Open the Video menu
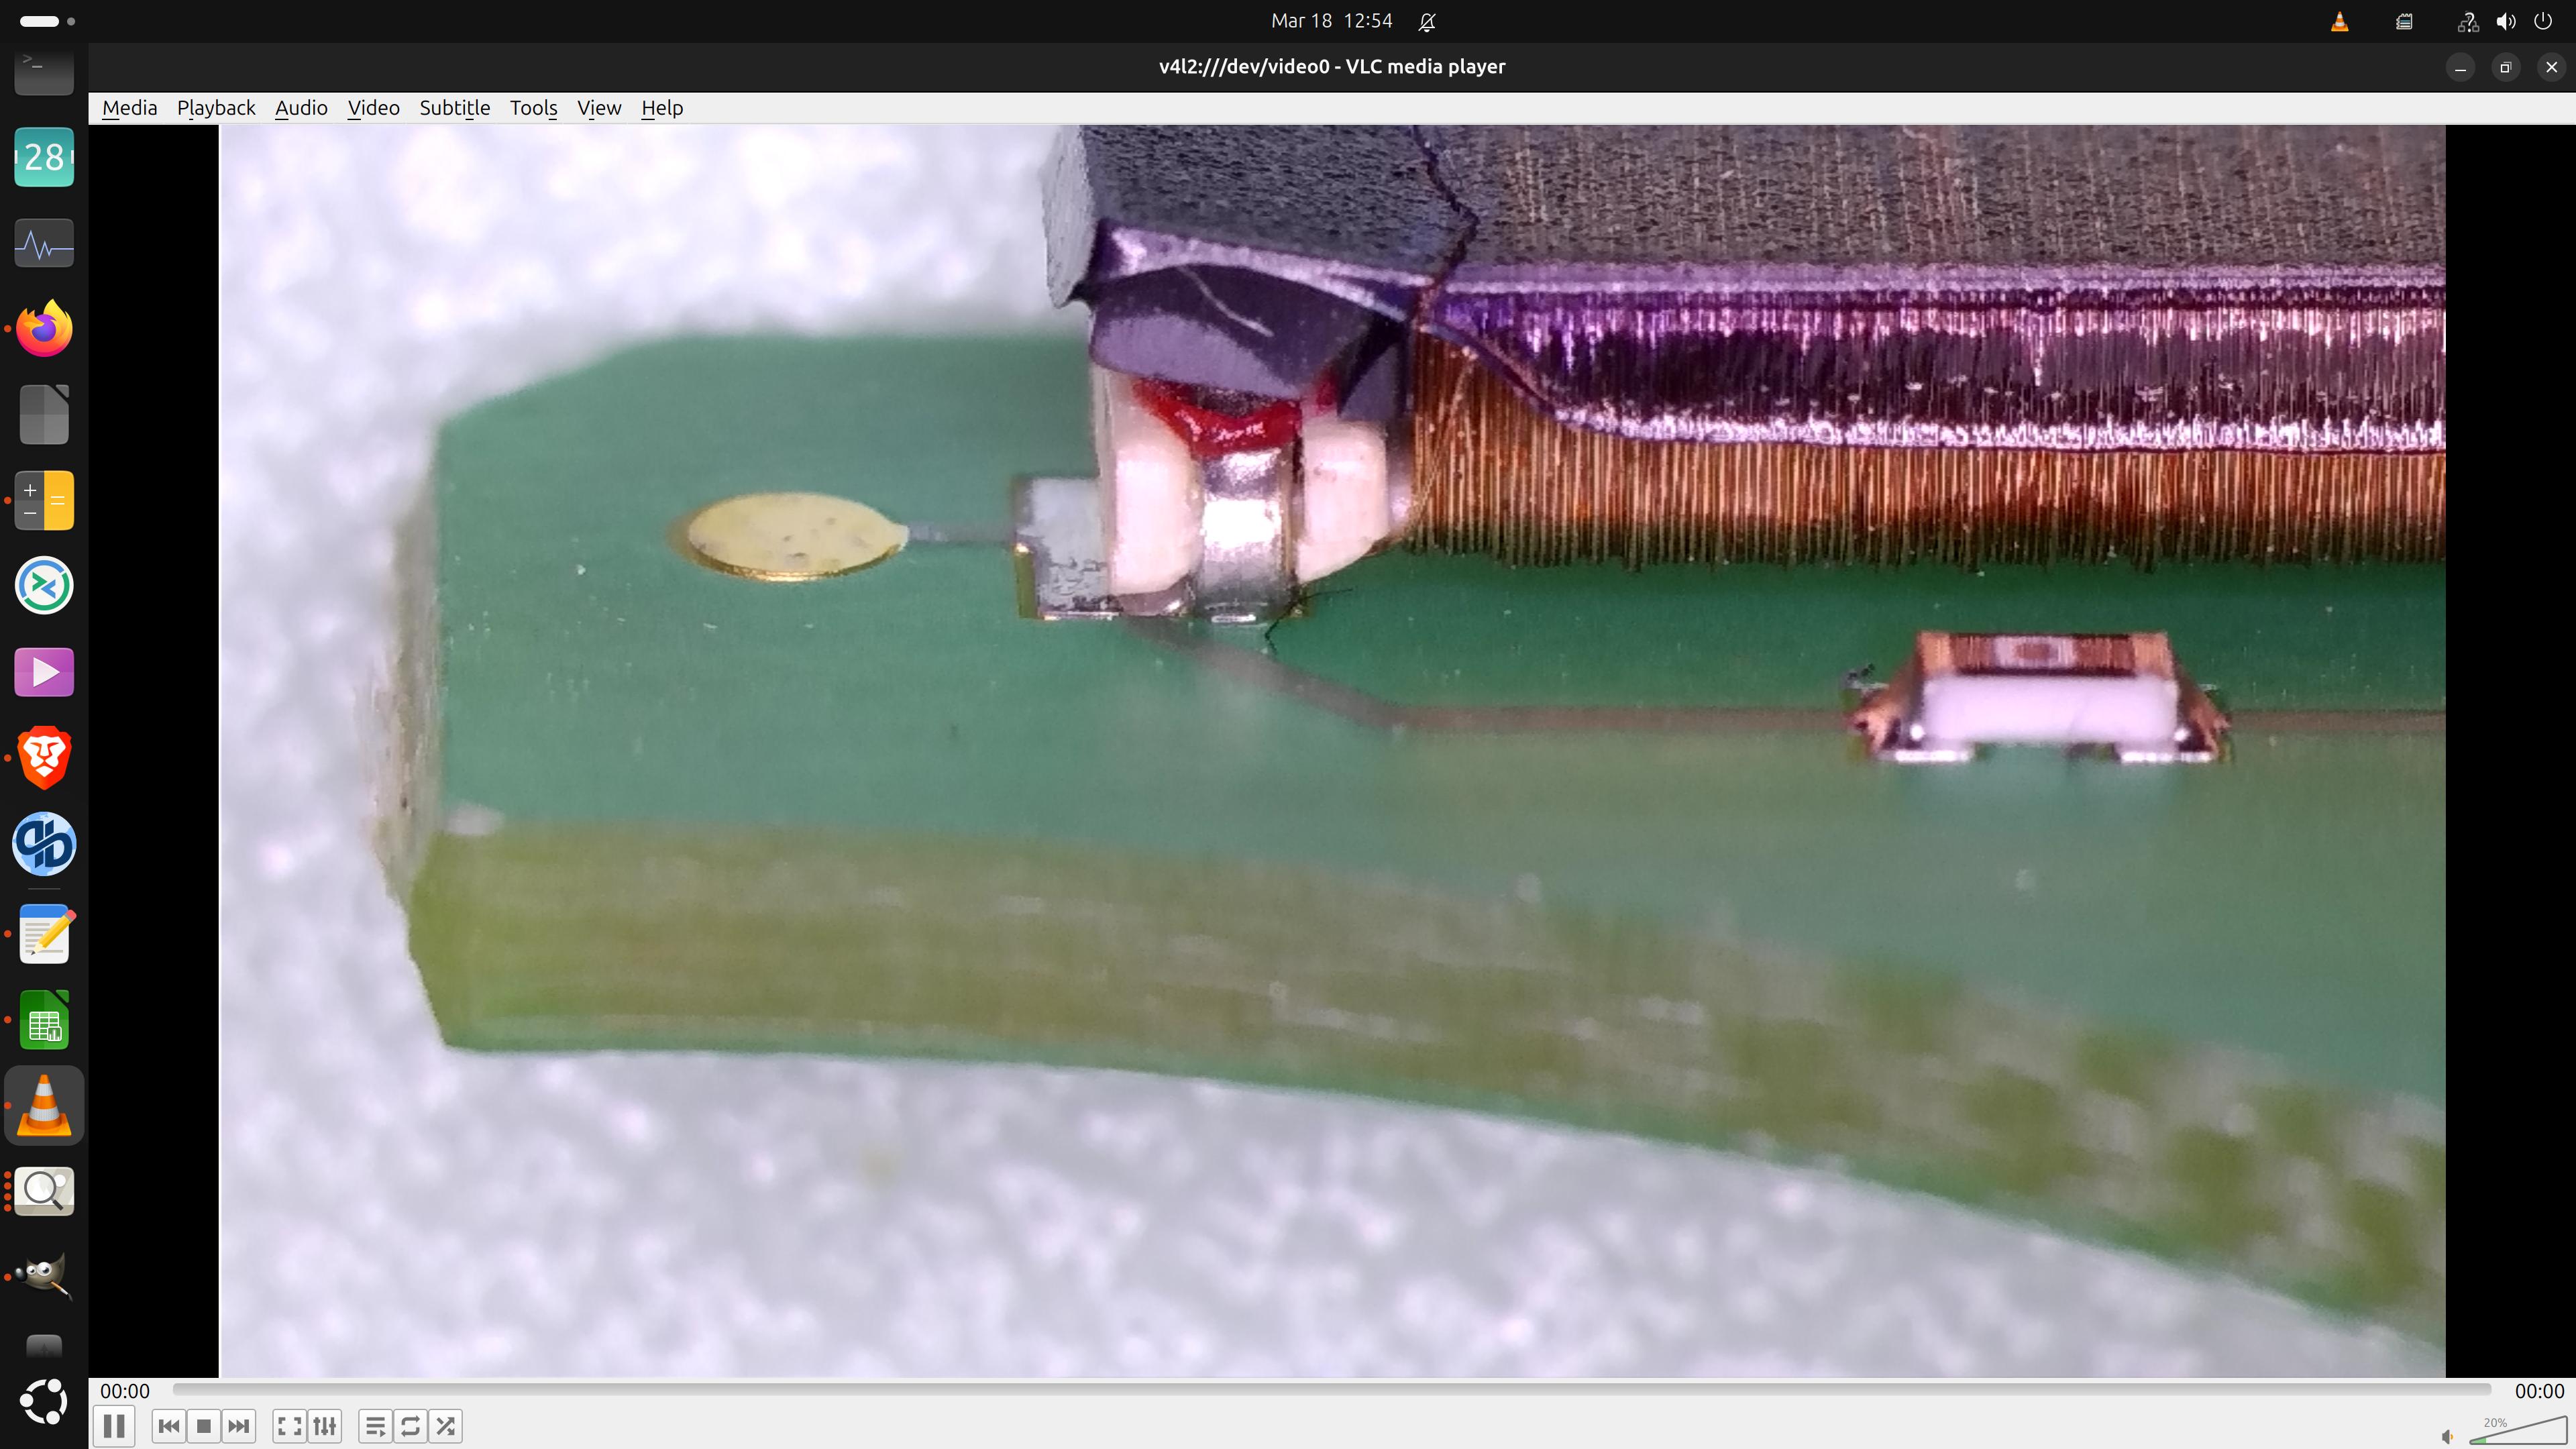Image resolution: width=2576 pixels, height=1449 pixels. [373, 108]
